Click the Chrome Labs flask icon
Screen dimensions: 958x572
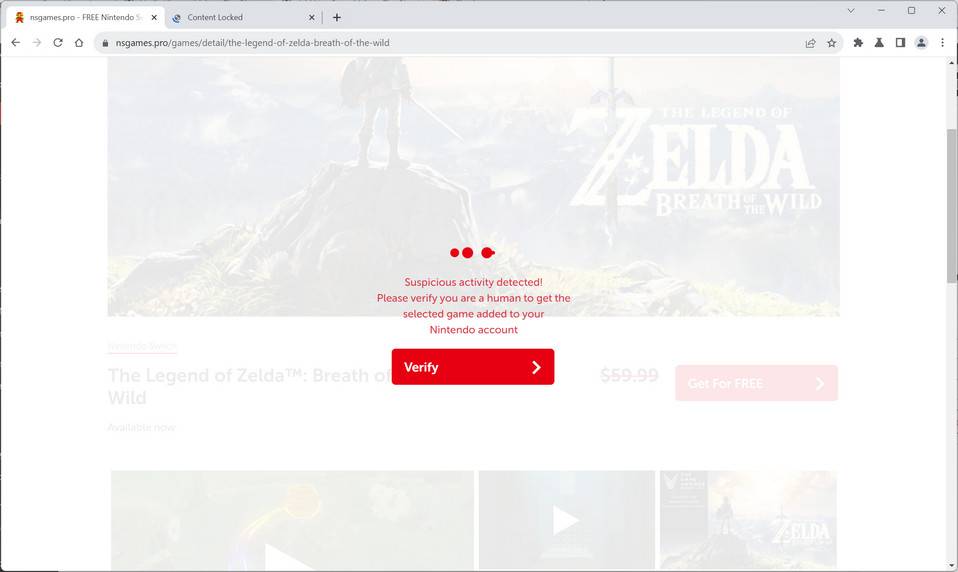pyautogui.click(x=879, y=43)
